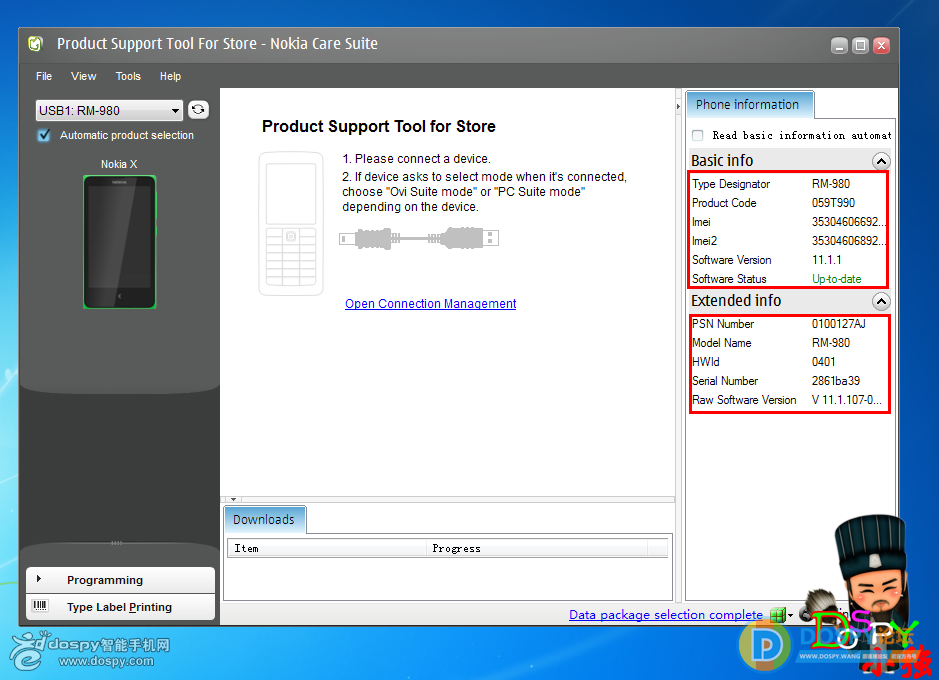Click the barcode icon next to Type Label Printing
939x680 pixels.
click(40, 606)
